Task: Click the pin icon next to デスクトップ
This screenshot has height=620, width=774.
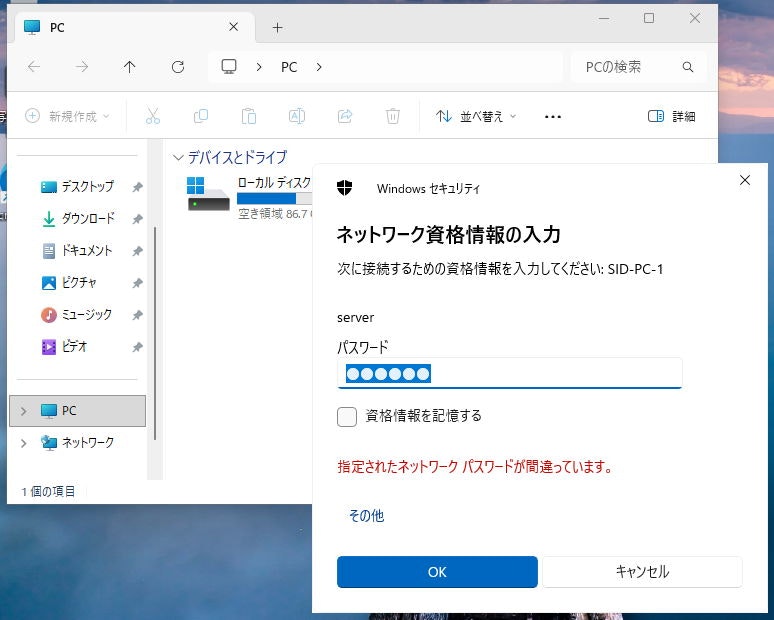Action: point(138,187)
